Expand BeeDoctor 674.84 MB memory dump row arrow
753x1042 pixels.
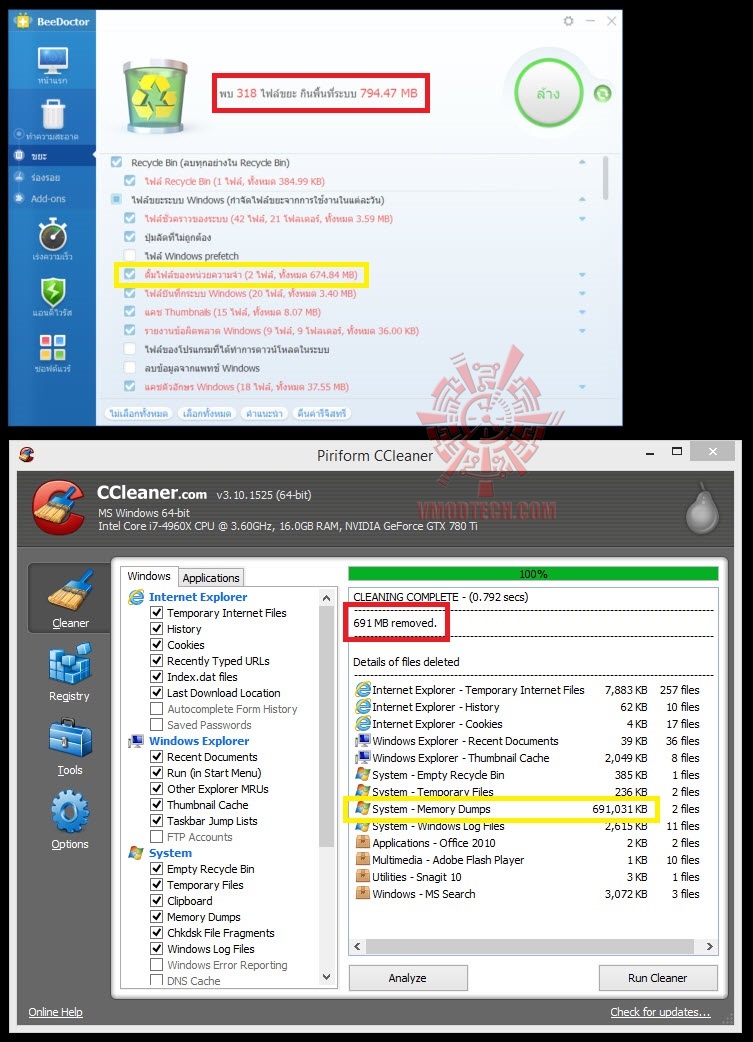[x=582, y=274]
